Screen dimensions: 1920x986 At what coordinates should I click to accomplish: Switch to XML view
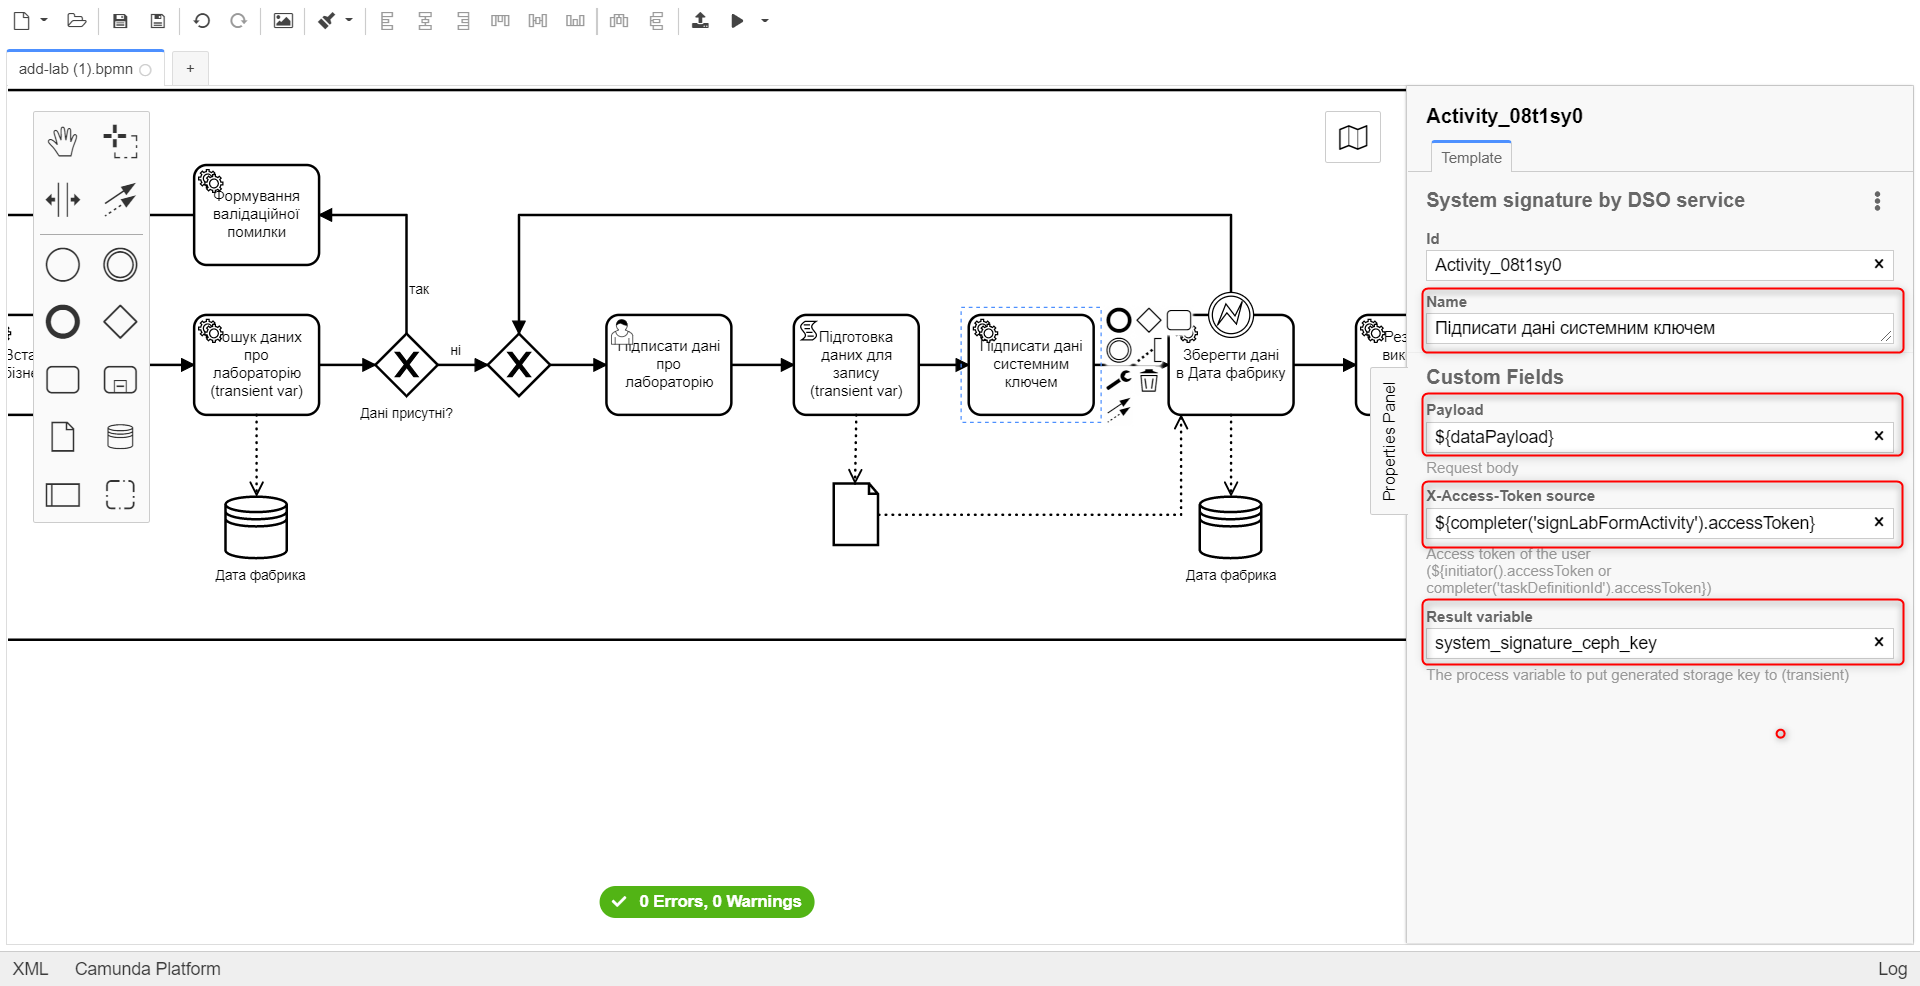point(30,968)
